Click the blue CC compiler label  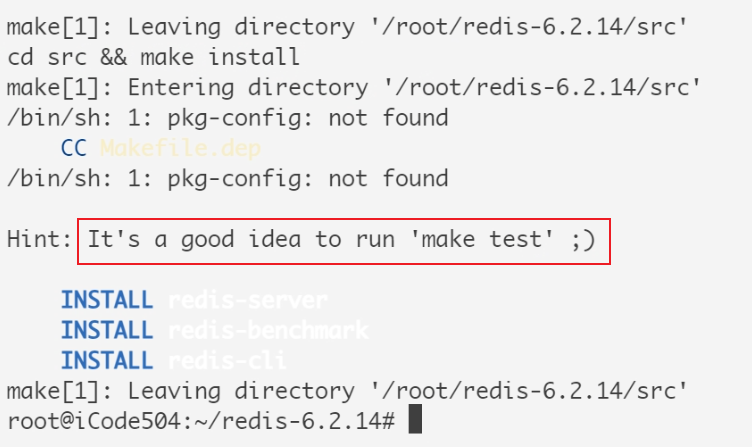point(74,149)
